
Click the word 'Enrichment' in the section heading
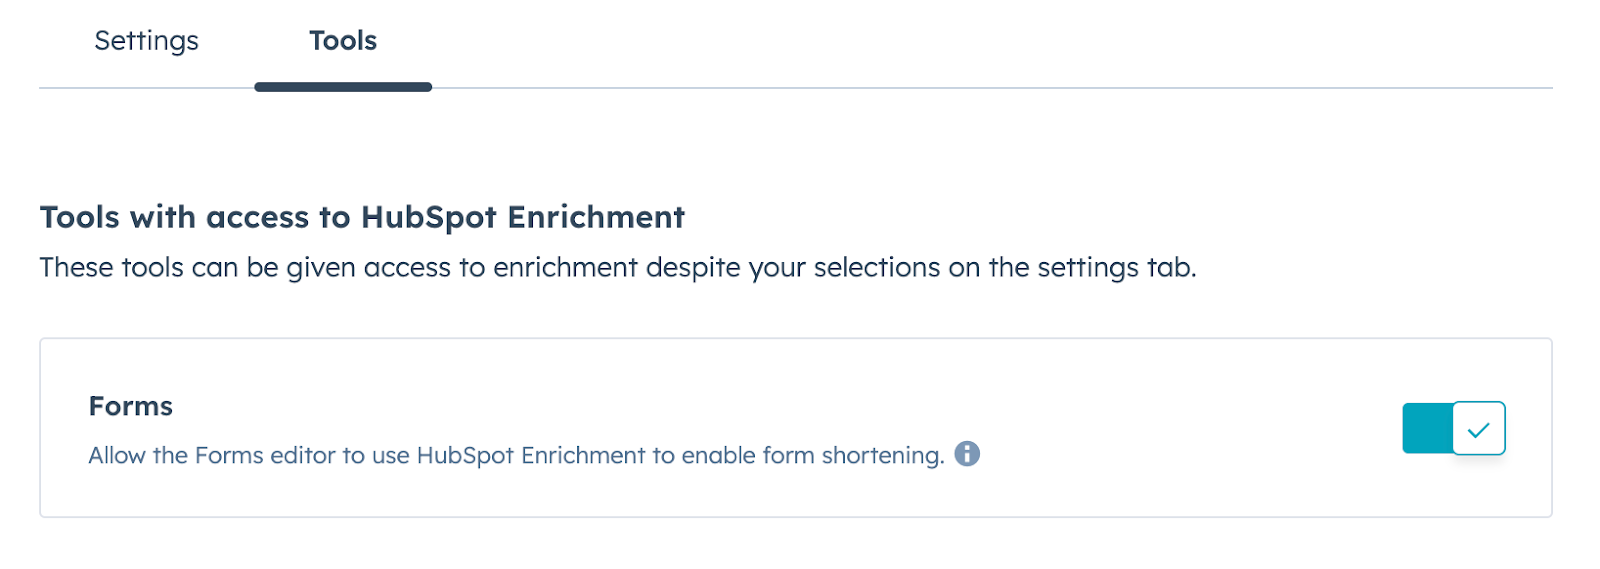(x=596, y=217)
